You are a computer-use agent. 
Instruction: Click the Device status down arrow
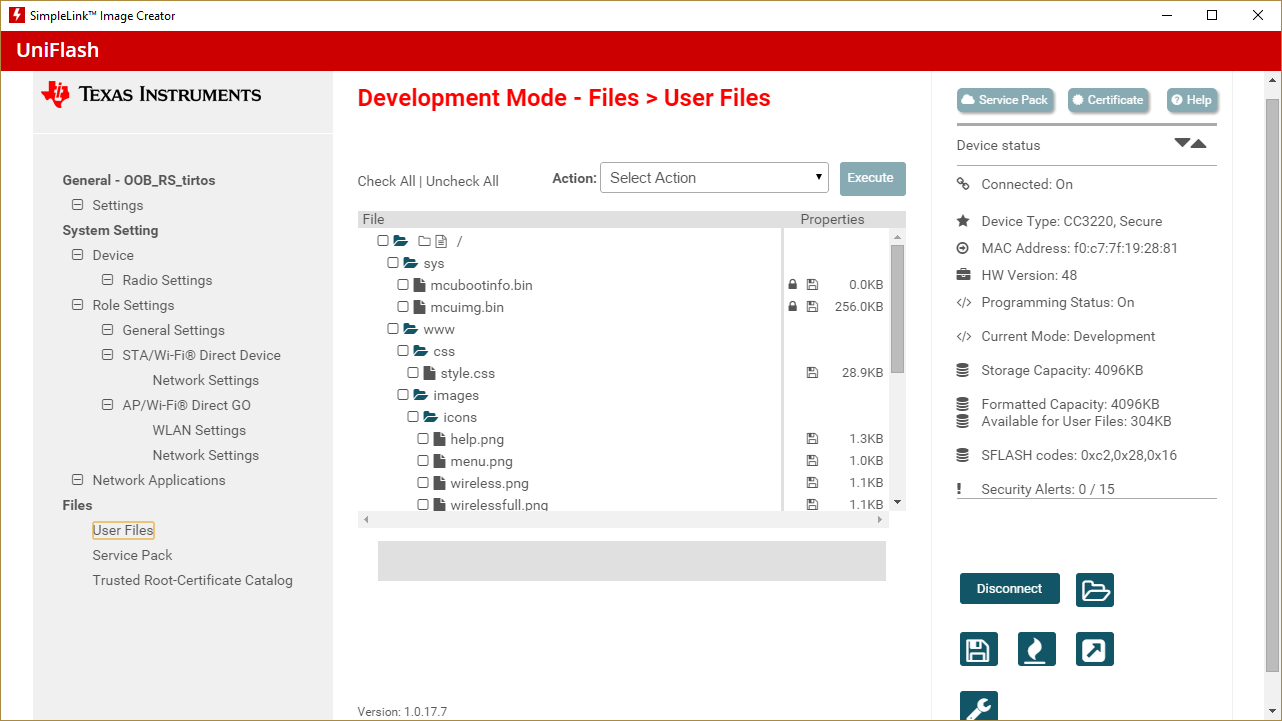(1182, 143)
